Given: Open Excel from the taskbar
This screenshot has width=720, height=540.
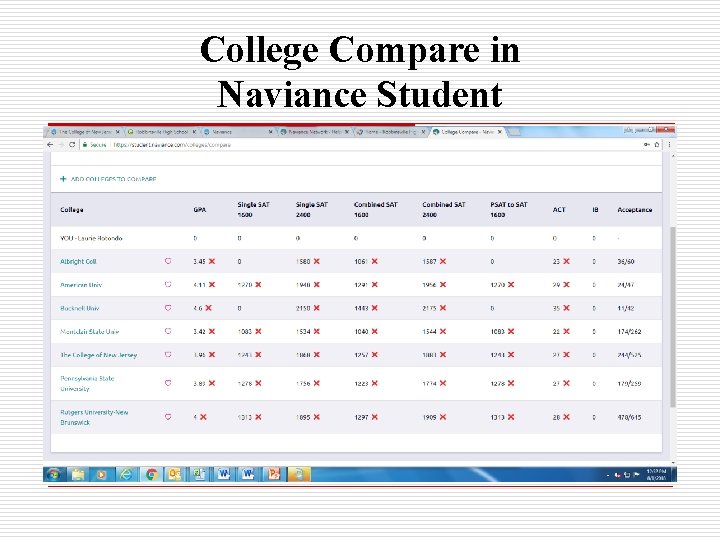Looking at the screenshot, I should (x=199, y=474).
